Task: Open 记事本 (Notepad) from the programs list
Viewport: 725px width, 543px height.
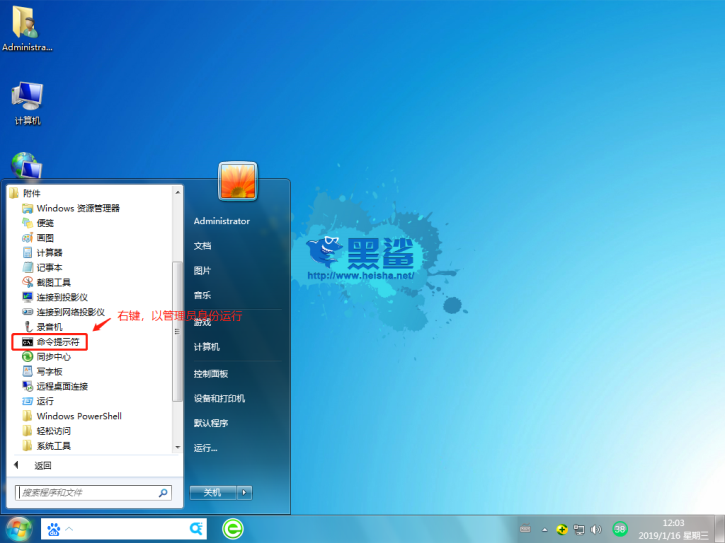Action: tap(49, 268)
